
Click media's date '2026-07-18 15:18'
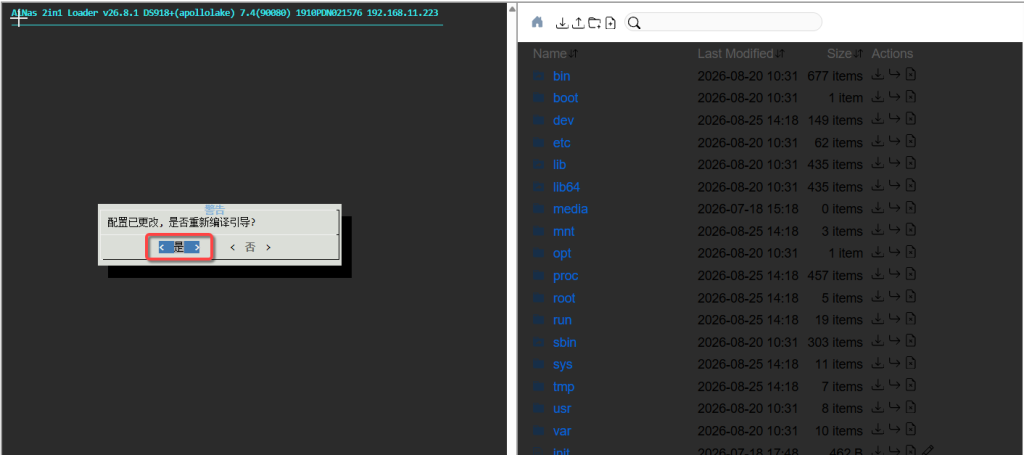pos(748,209)
